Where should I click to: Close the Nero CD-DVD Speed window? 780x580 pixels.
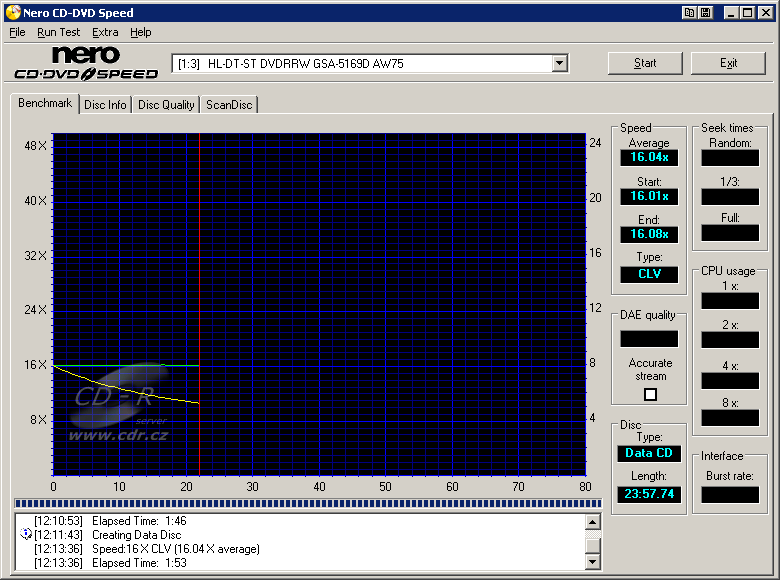pyautogui.click(x=766, y=12)
